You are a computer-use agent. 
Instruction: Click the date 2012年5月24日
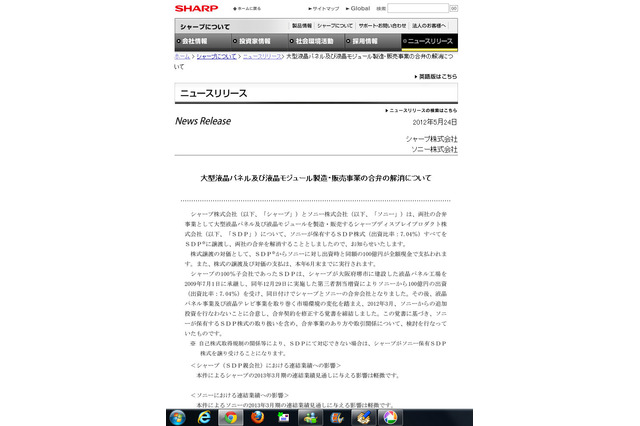tap(435, 122)
